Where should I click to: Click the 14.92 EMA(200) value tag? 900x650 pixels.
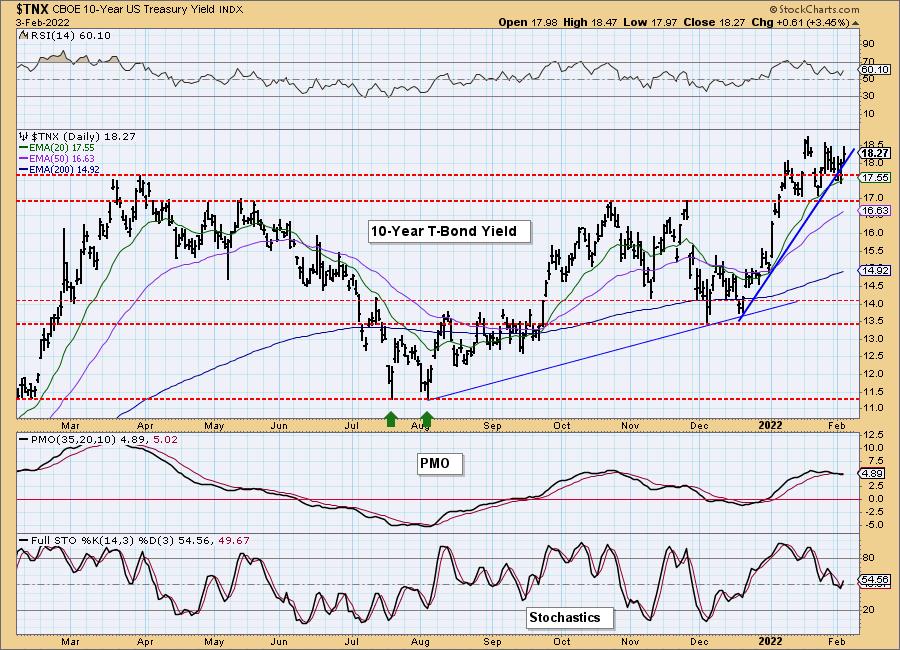pyautogui.click(x=876, y=270)
